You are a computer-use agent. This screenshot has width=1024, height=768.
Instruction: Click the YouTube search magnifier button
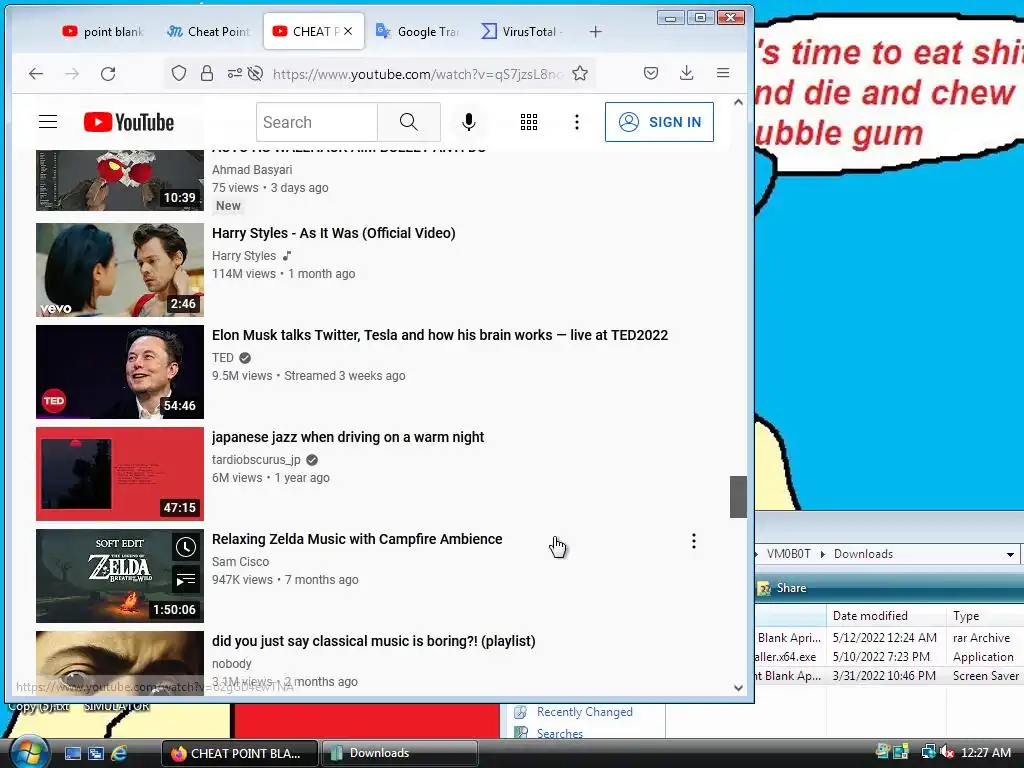point(409,121)
